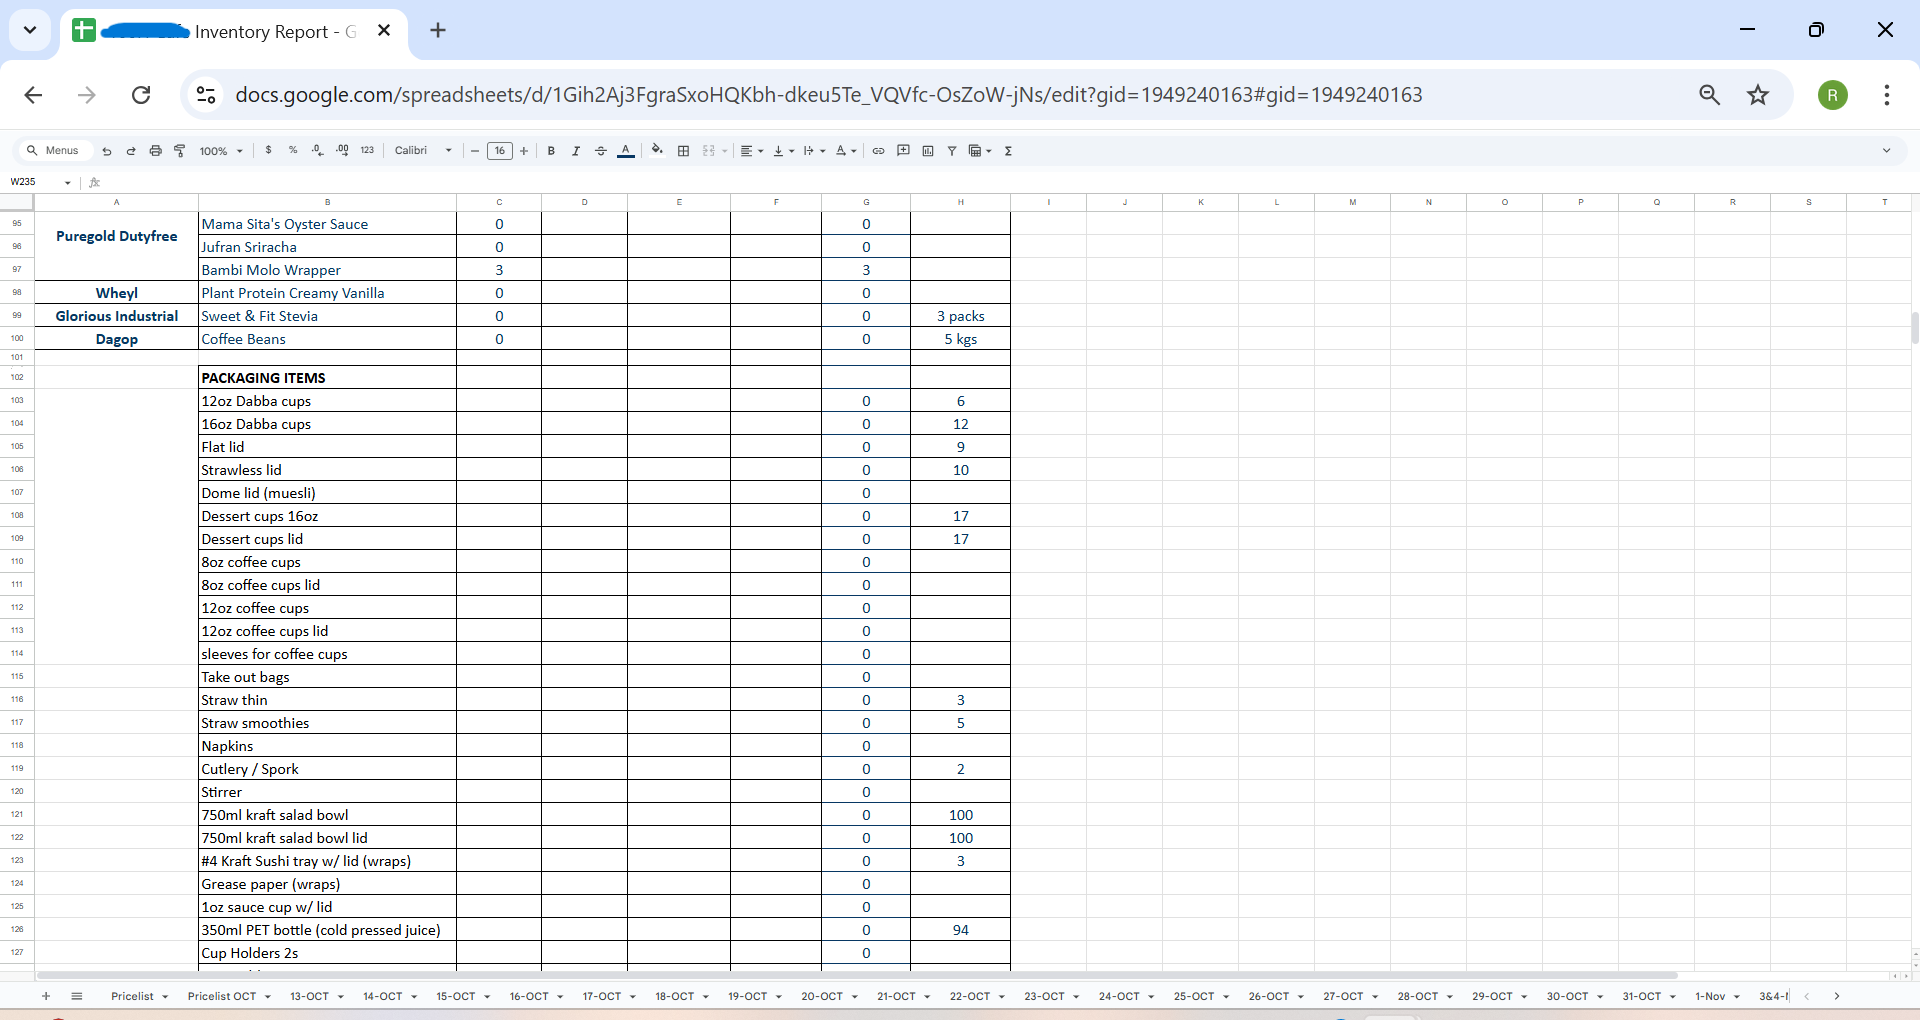Toggle Bold formatting
The image size is (1920, 1020).
551,151
